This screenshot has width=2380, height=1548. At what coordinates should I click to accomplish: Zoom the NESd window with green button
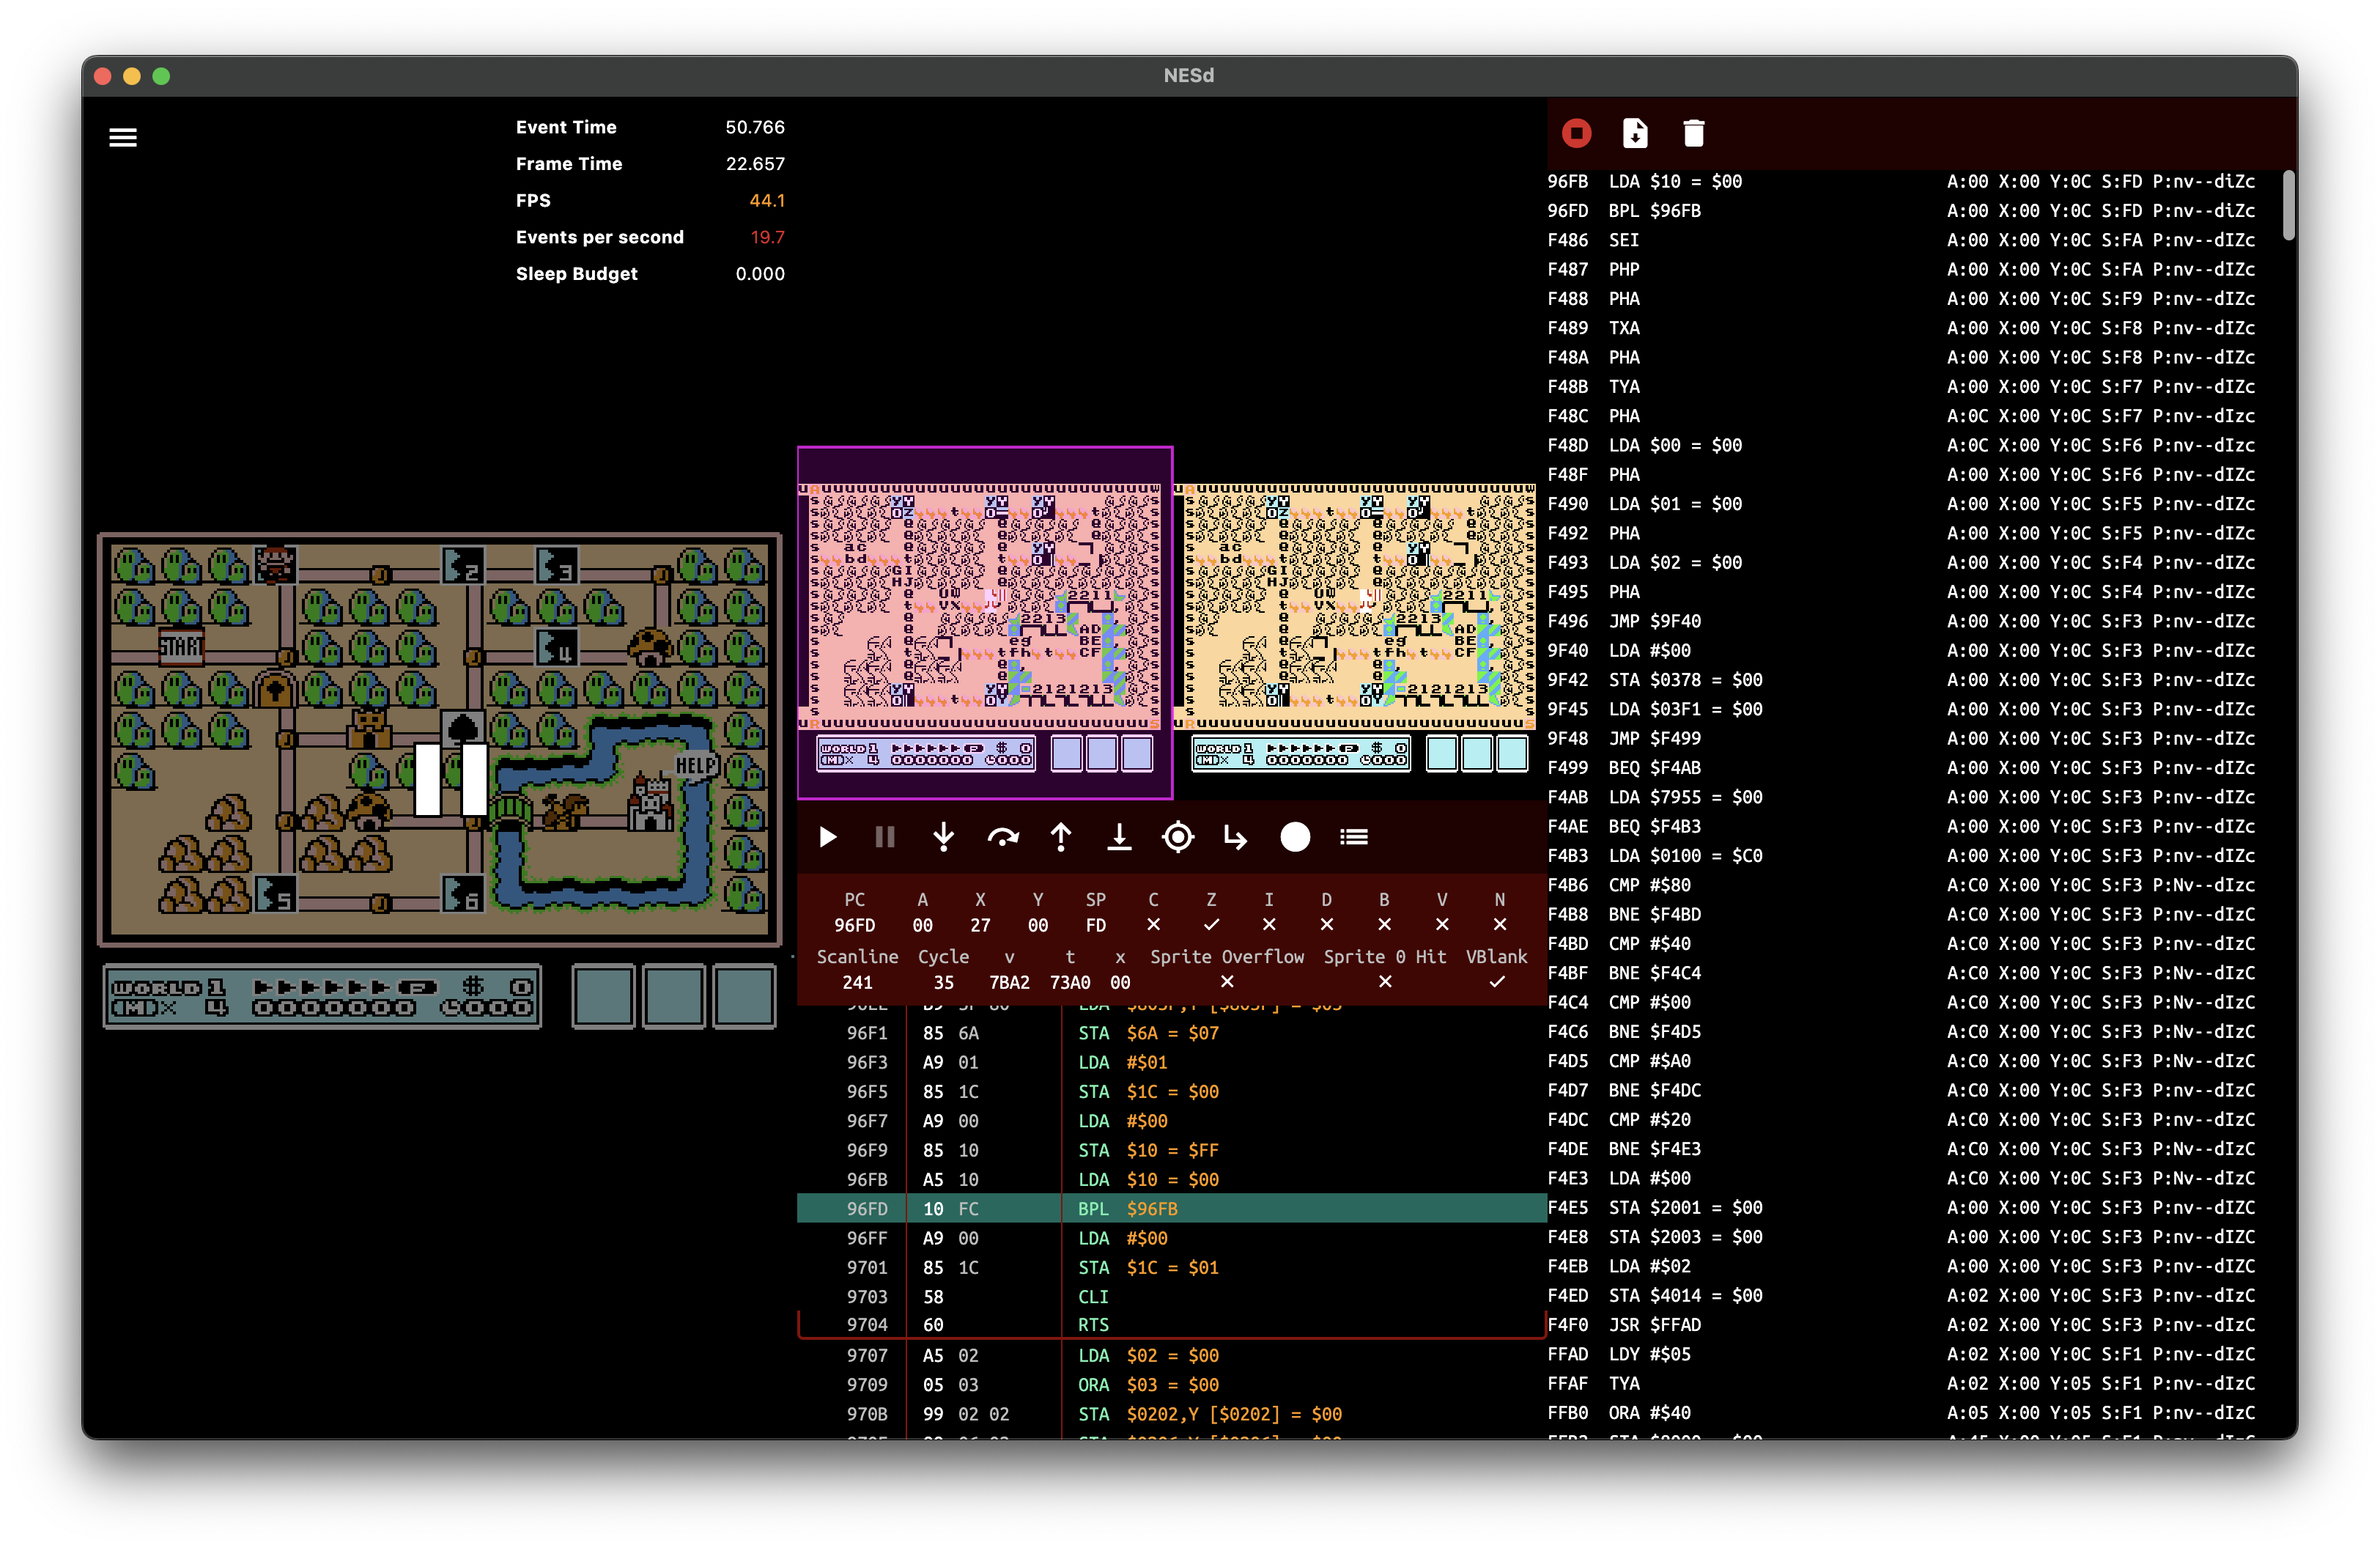tap(161, 76)
